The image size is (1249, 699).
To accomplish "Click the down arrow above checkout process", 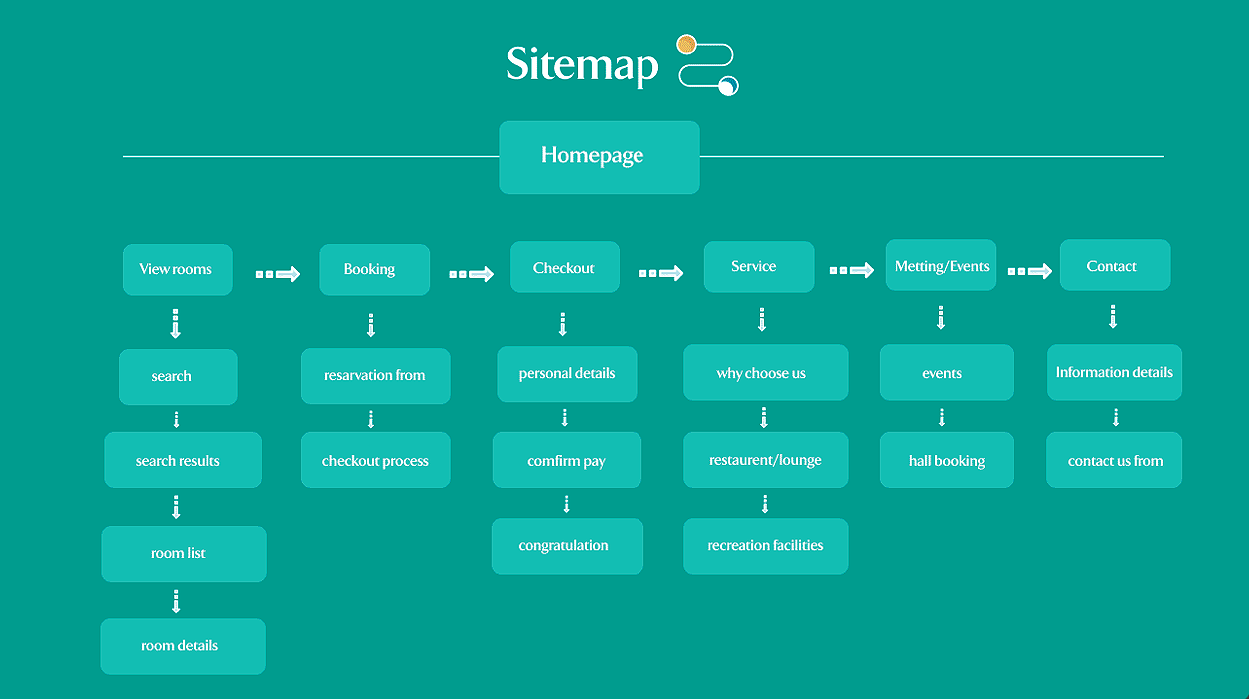I will pyautogui.click(x=371, y=420).
